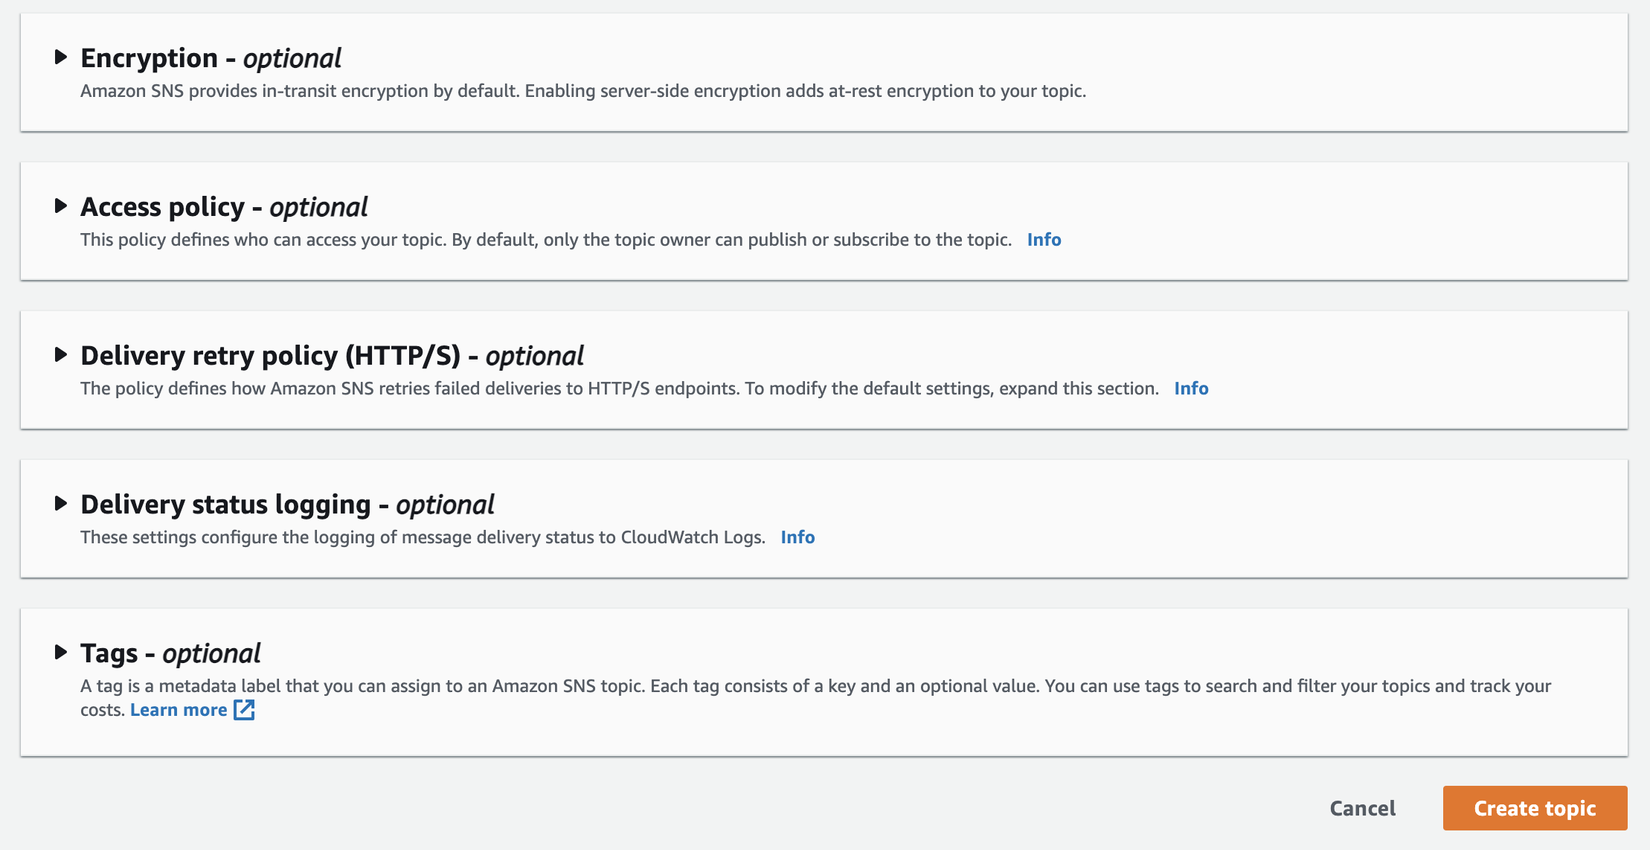Click the orange Create topic button
The height and width of the screenshot is (850, 1650).
click(x=1534, y=808)
